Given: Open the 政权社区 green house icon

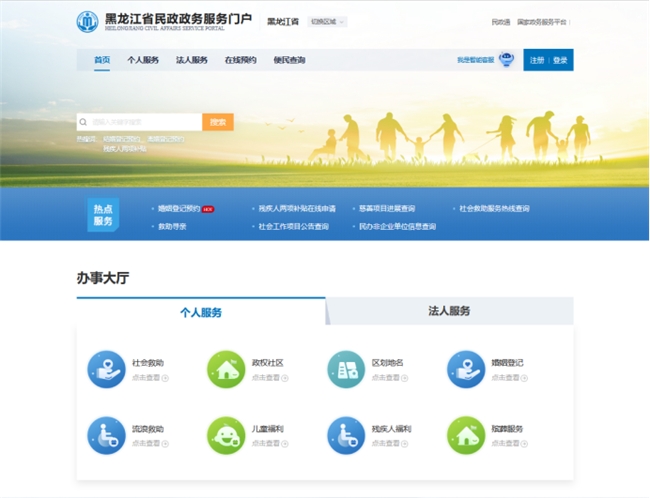Looking at the screenshot, I should [226, 369].
